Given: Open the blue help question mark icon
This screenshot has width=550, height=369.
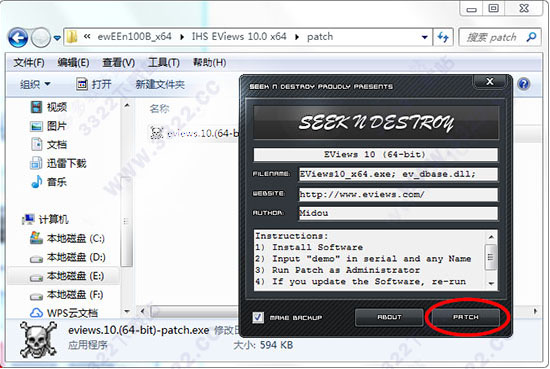Looking at the screenshot, I should [524, 84].
